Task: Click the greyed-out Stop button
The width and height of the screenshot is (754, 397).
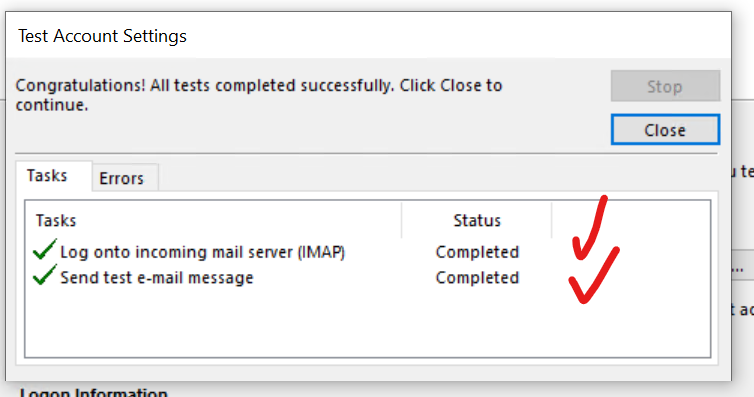Action: [665, 86]
